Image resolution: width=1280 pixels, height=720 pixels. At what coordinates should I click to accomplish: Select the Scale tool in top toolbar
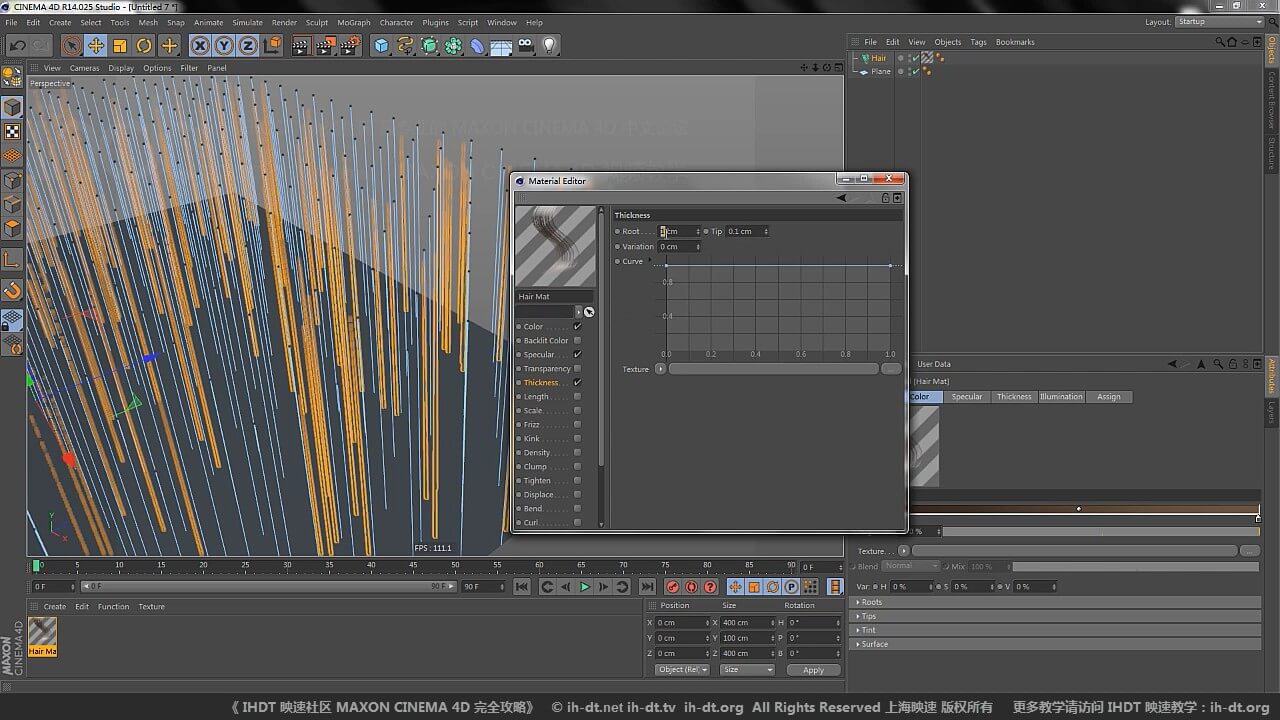pyautogui.click(x=120, y=46)
